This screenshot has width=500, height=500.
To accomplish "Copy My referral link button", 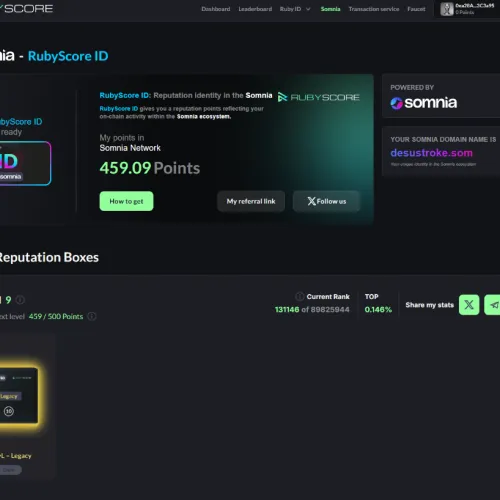I will (251, 201).
